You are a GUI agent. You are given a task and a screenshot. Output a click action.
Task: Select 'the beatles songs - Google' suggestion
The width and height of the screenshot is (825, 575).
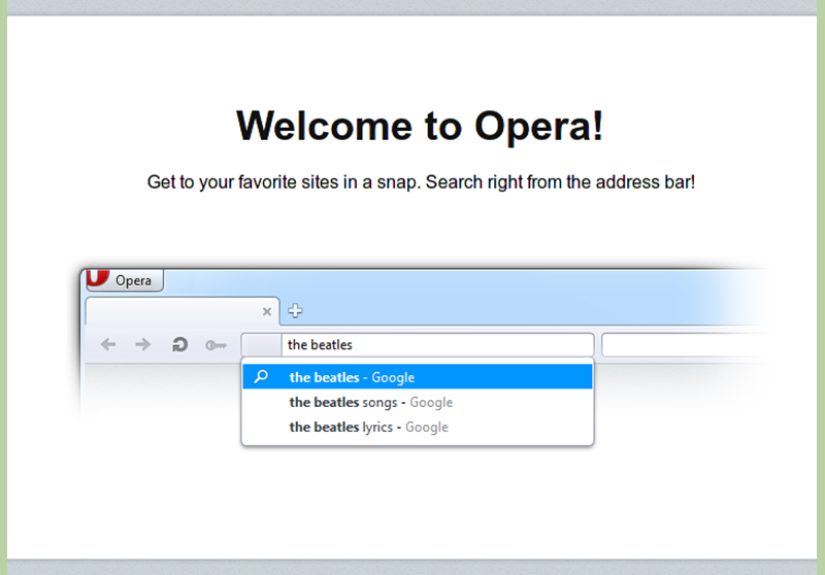click(417, 402)
